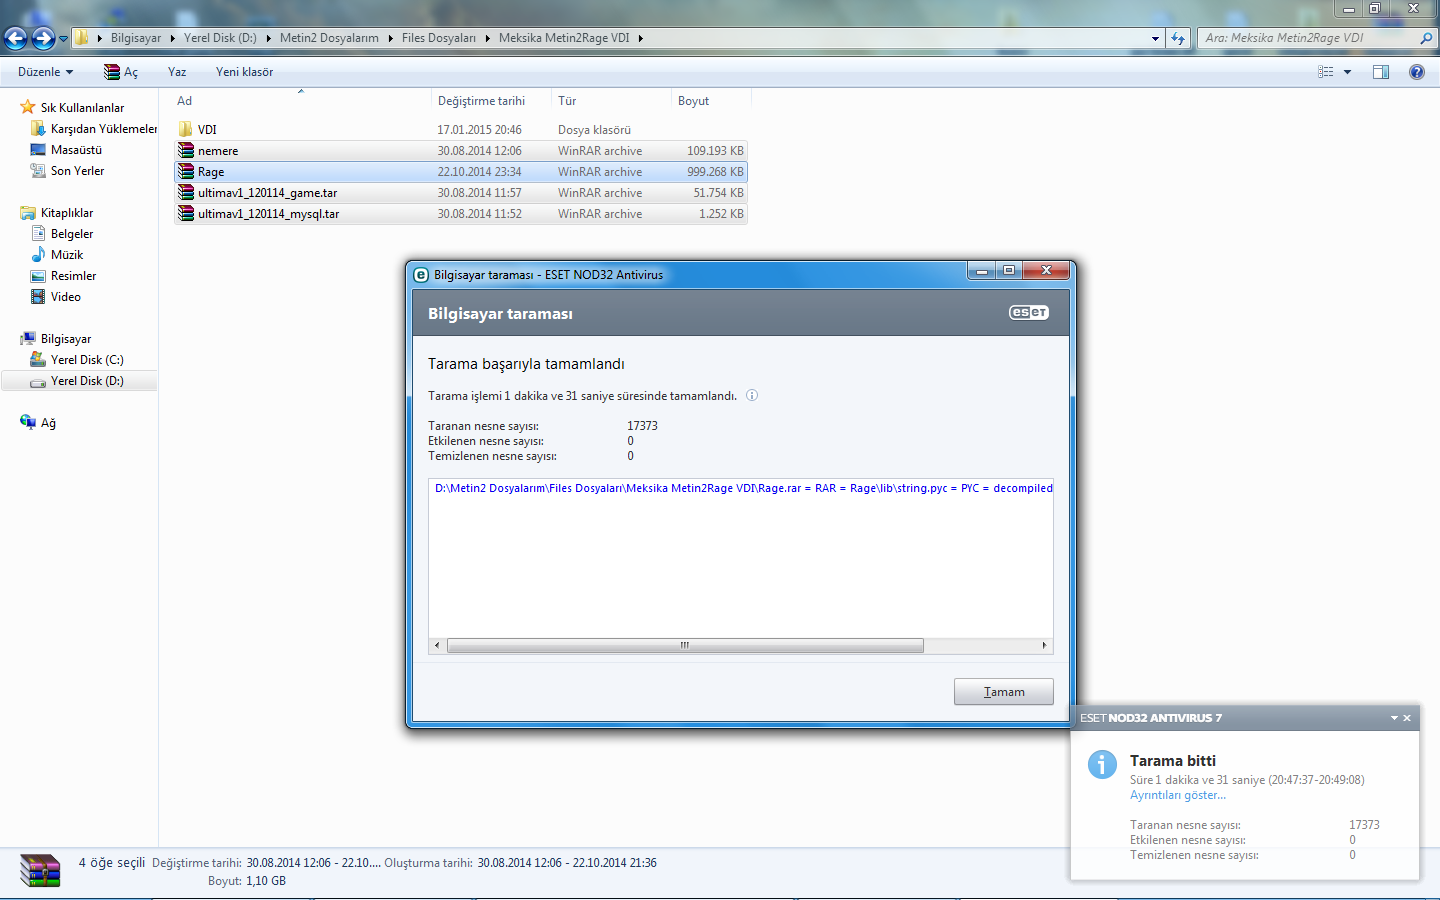Click the scan log entry for Rage.rar

coord(743,488)
